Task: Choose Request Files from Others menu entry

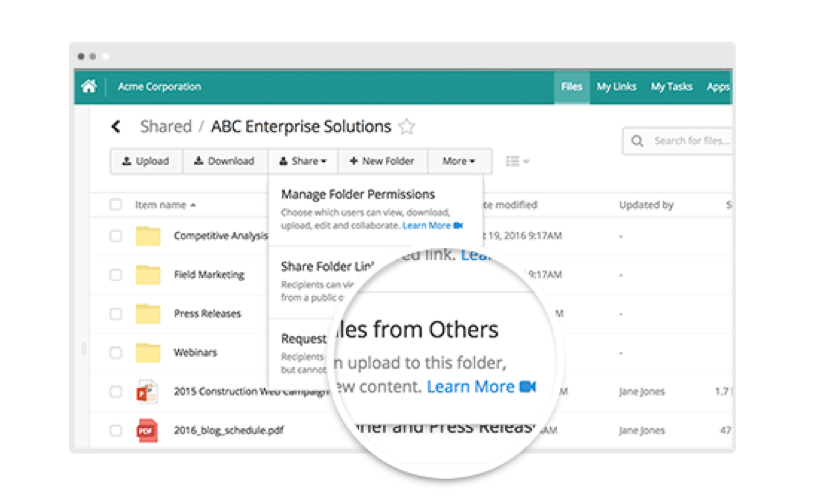Action: coord(304,338)
